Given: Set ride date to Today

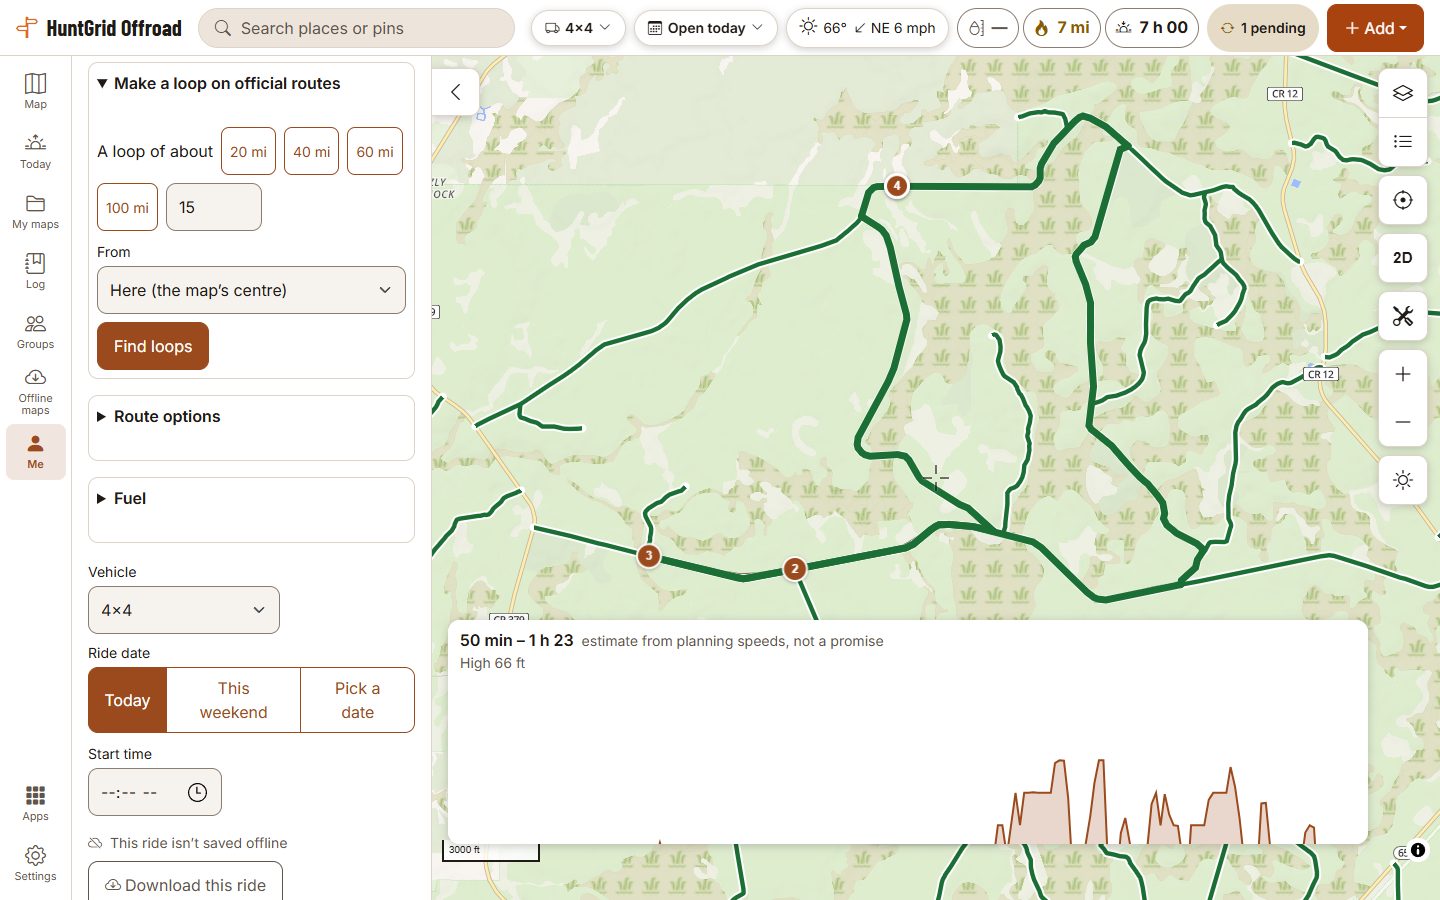Looking at the screenshot, I should point(127,700).
